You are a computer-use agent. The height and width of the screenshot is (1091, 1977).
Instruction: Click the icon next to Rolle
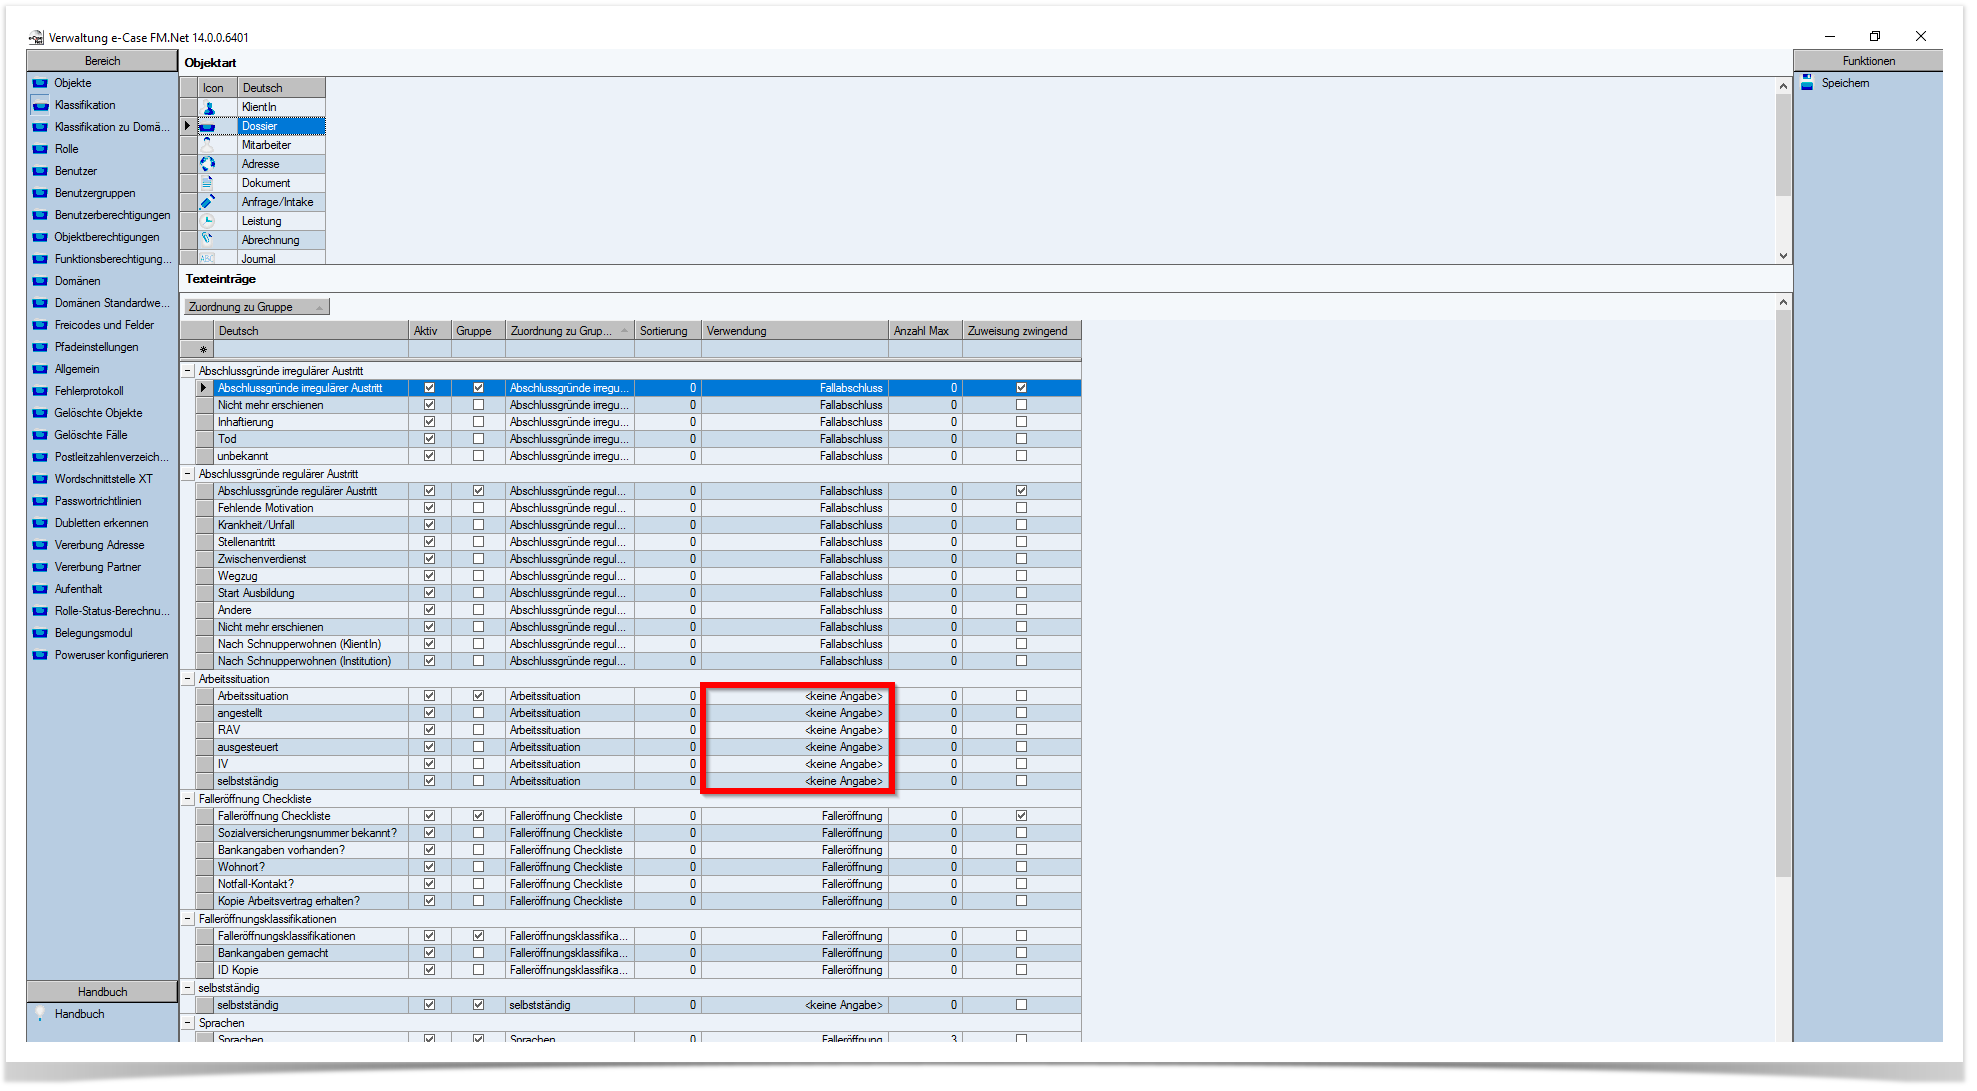pos(40,149)
